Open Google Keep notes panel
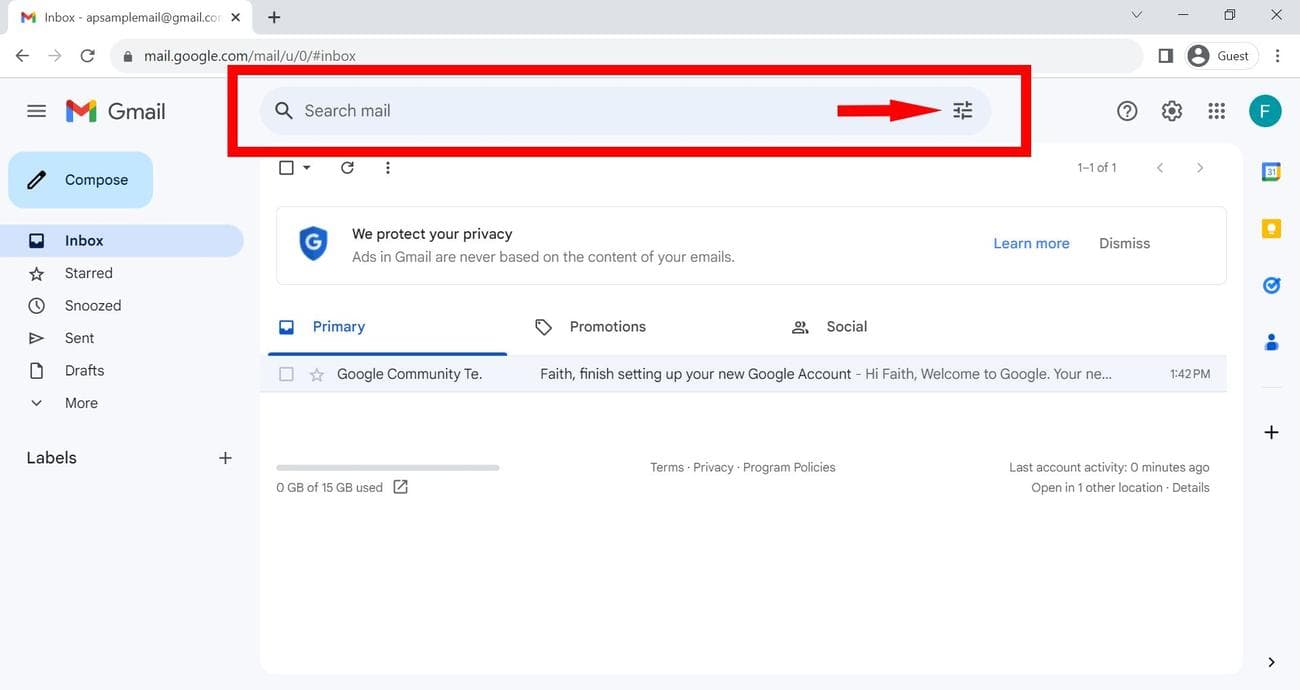The image size is (1300, 690). 1270,228
